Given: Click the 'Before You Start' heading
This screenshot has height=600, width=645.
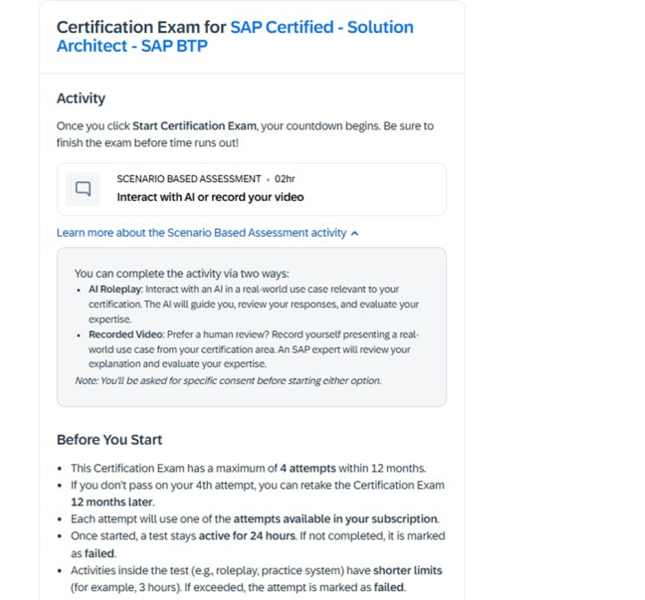Looking at the screenshot, I should 109,440.
